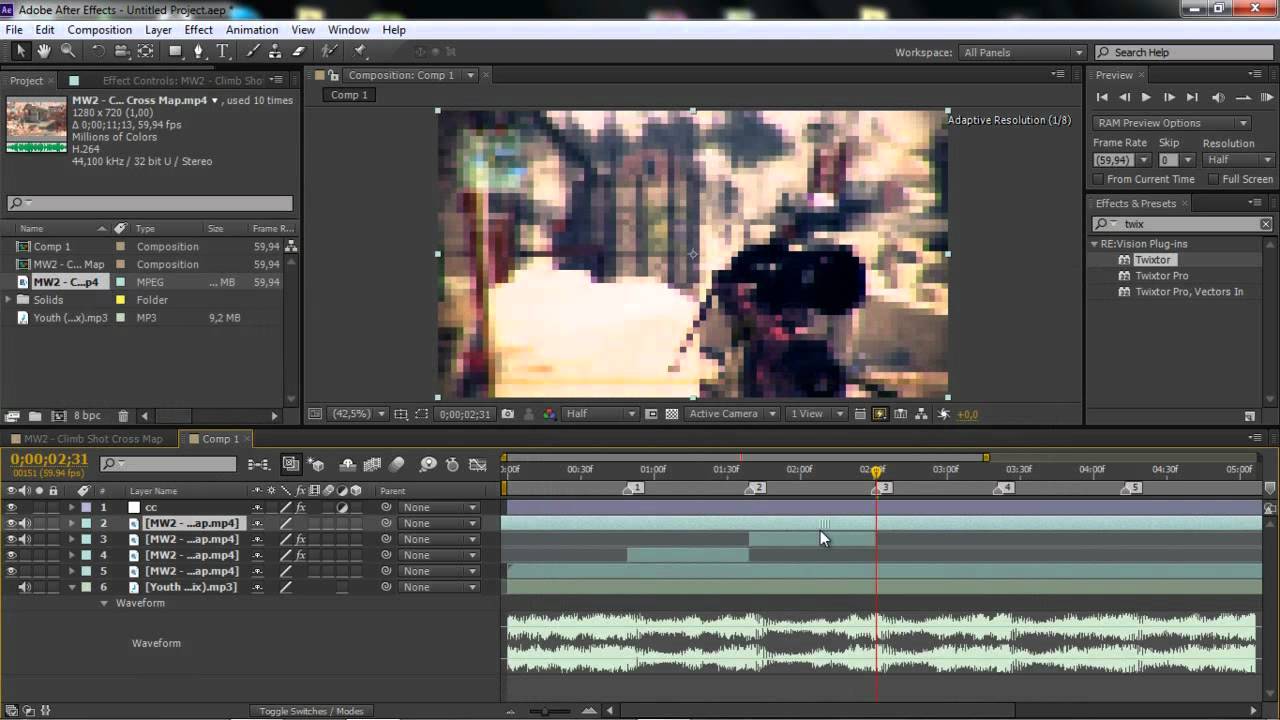Toggle the transparency grid in viewer
This screenshot has height=720, width=1280.
[672, 414]
